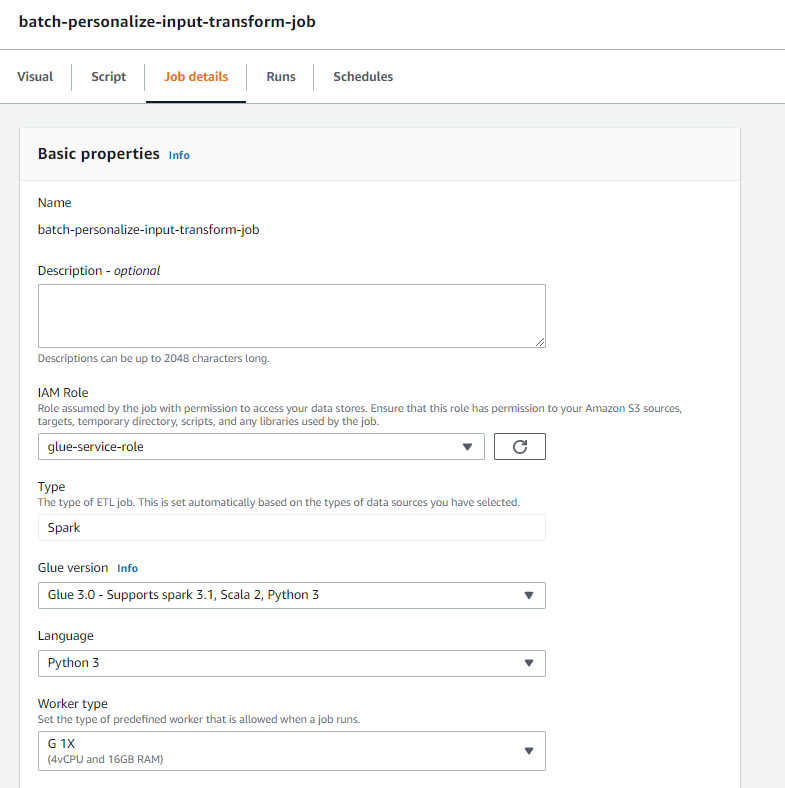This screenshot has width=785, height=788.
Task: Expand the Language Python 3 dropdown
Action: coord(291,663)
